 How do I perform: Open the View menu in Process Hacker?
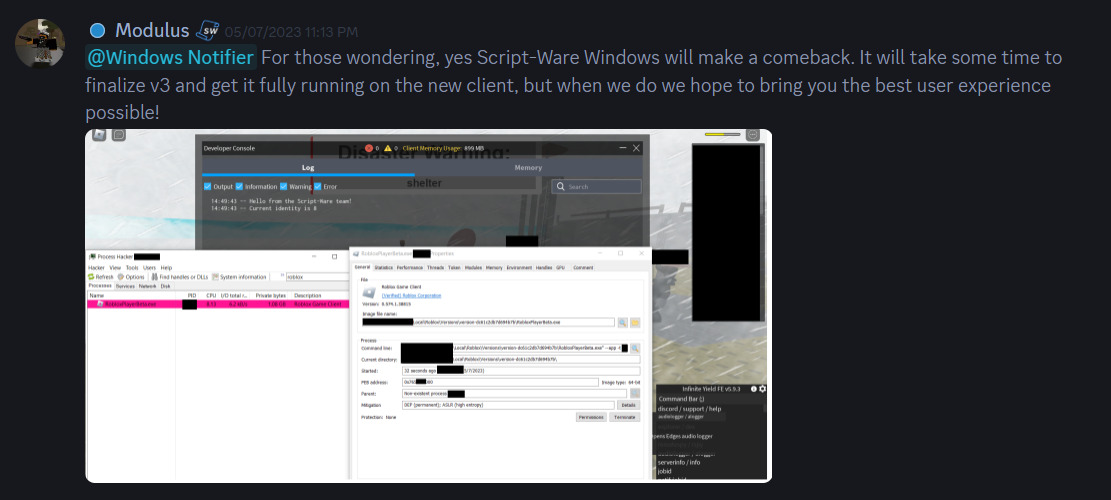click(115, 268)
